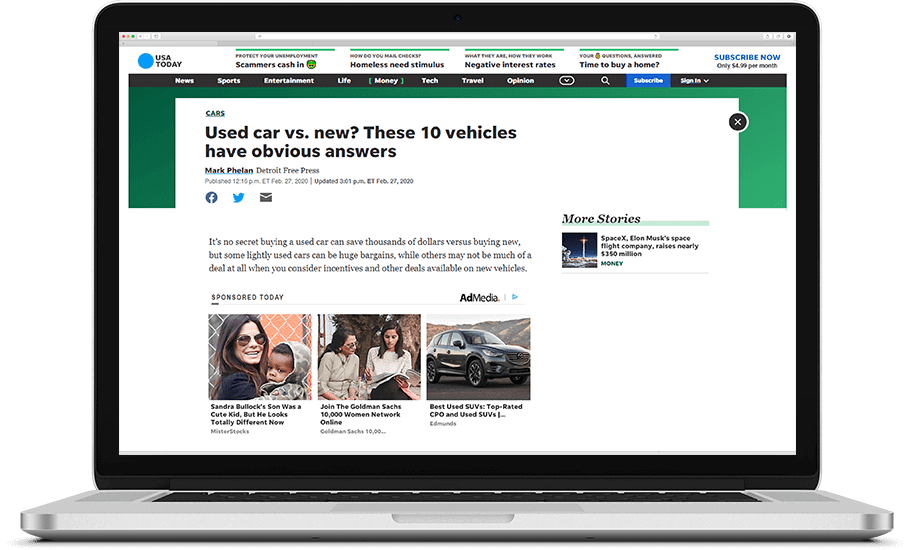Open the News menu
This screenshot has height=550, width=910.
pyautogui.click(x=185, y=81)
